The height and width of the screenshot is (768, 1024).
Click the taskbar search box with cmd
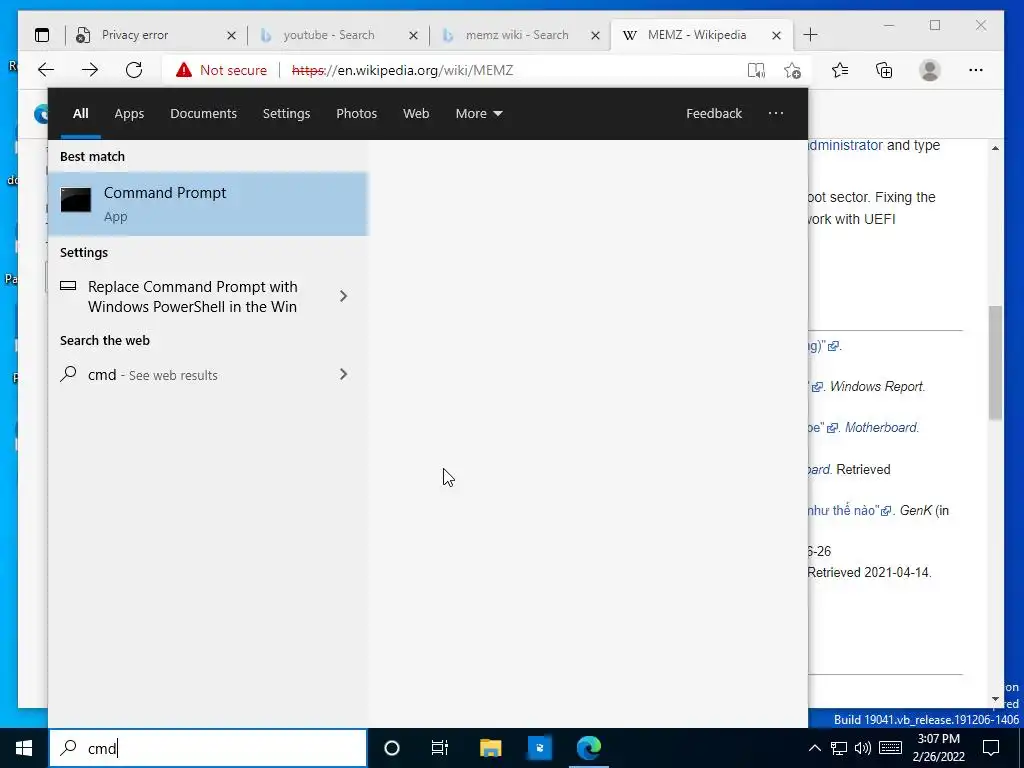(x=208, y=748)
